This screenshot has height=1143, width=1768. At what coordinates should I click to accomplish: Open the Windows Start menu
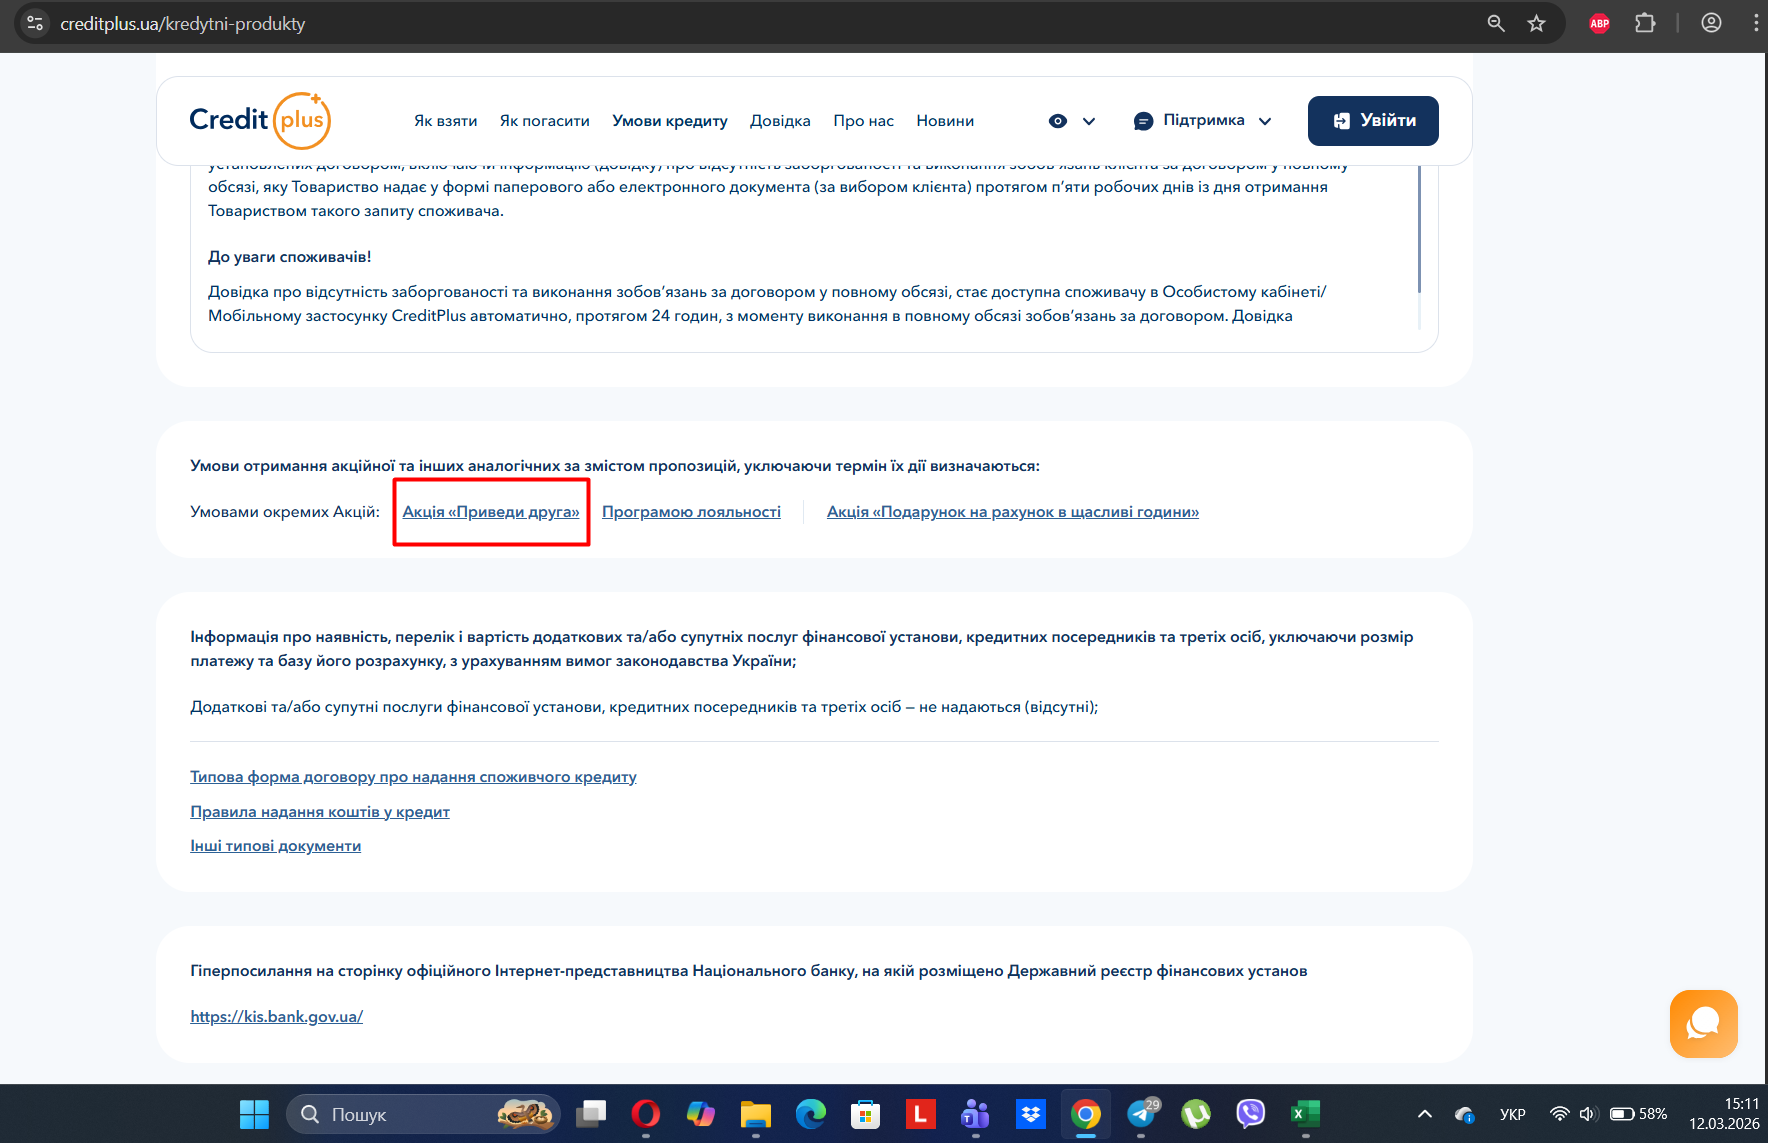[x=254, y=1114]
